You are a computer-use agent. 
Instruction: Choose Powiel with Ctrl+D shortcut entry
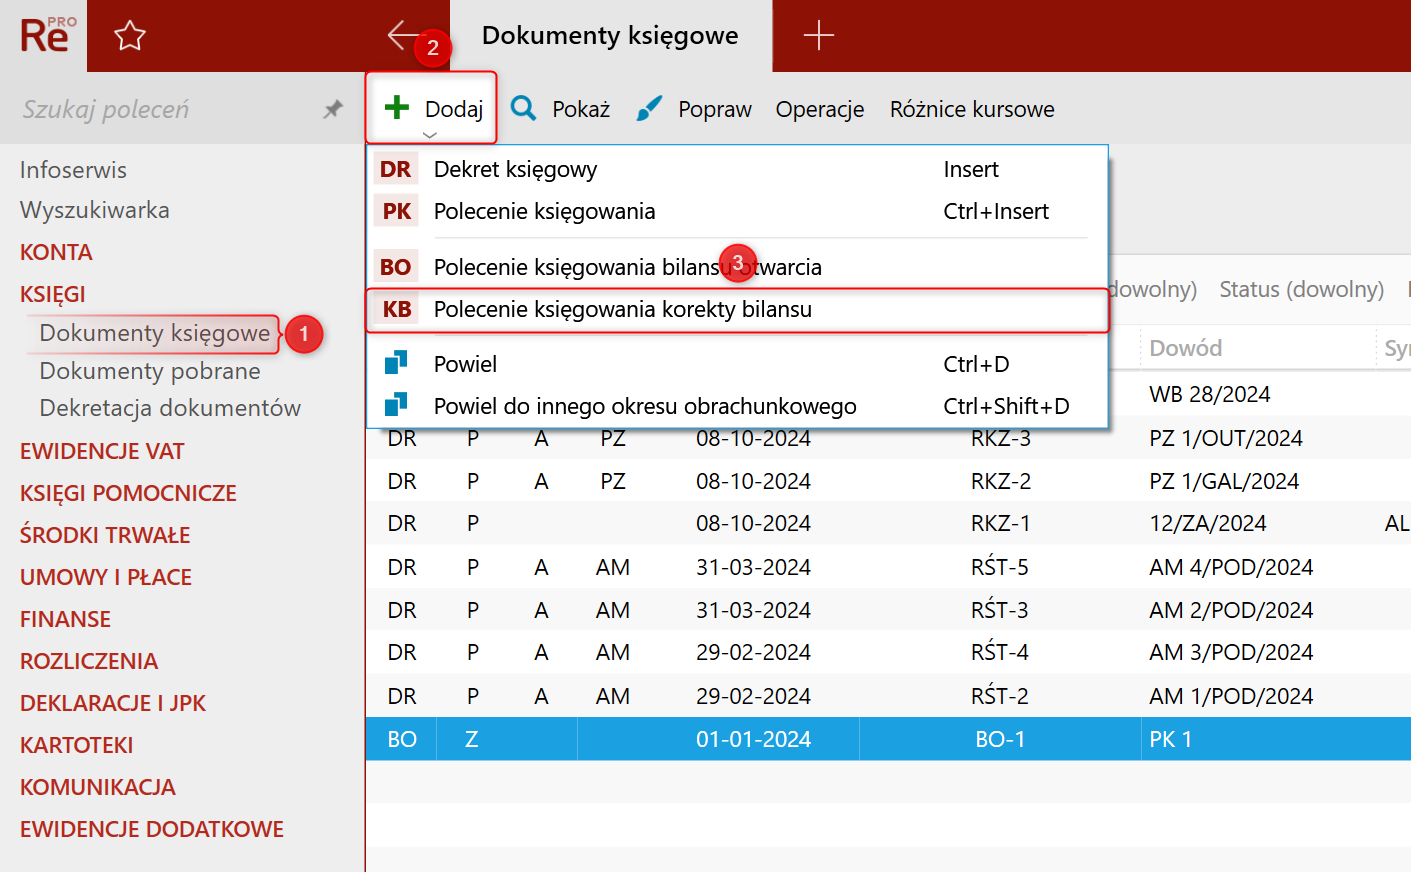[738, 364]
